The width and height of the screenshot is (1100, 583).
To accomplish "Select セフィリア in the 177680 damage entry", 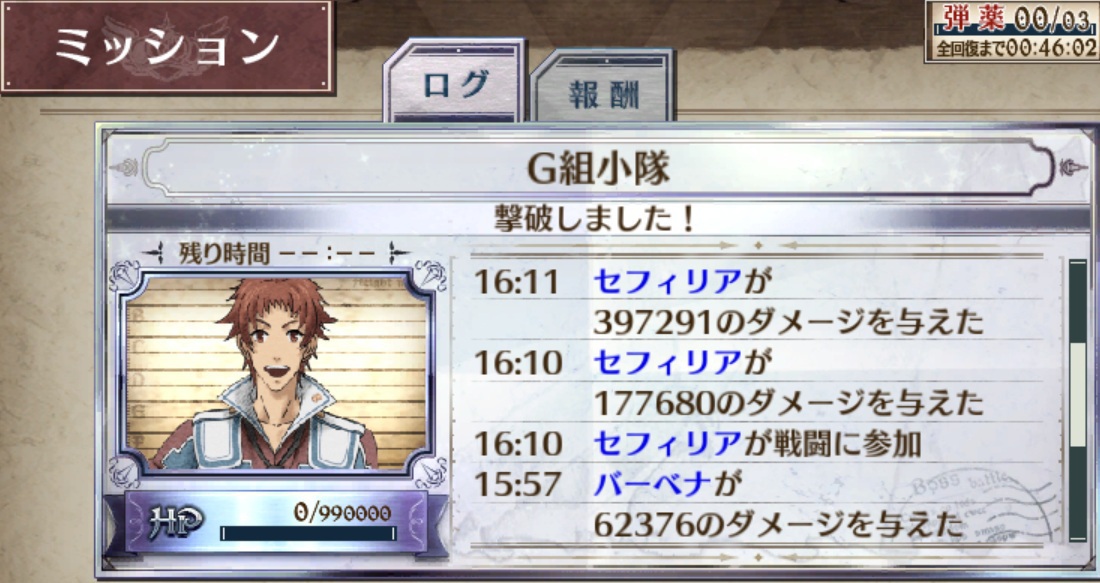I will point(667,363).
